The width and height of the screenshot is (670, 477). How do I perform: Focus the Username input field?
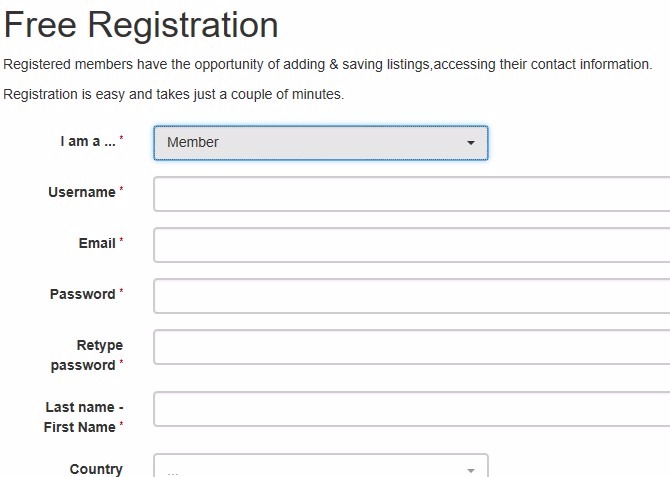click(x=411, y=194)
